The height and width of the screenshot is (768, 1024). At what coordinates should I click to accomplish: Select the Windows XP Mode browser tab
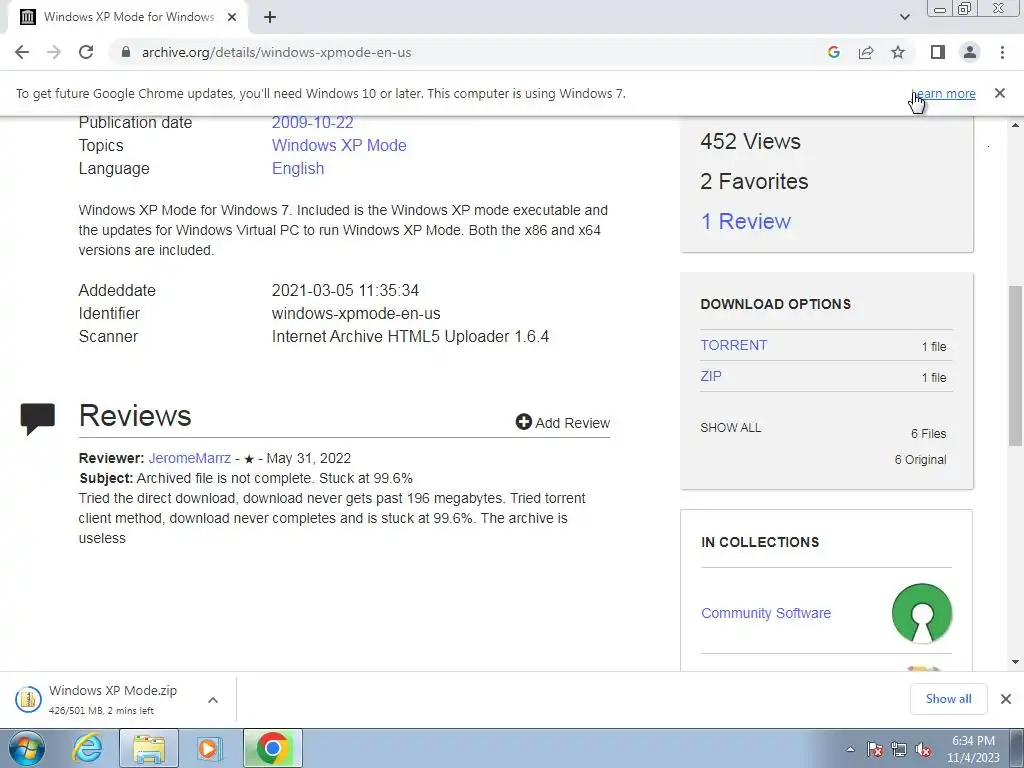point(128,17)
